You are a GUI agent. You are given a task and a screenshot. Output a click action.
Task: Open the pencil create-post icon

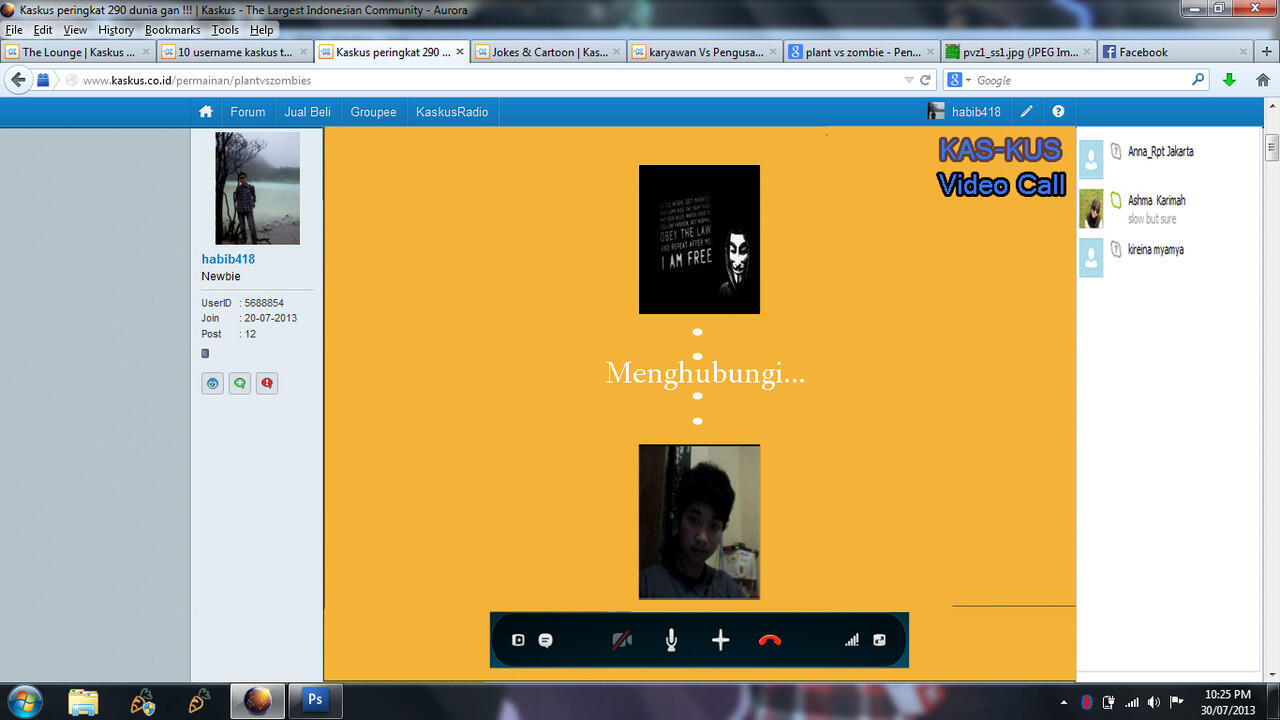[x=1026, y=112]
